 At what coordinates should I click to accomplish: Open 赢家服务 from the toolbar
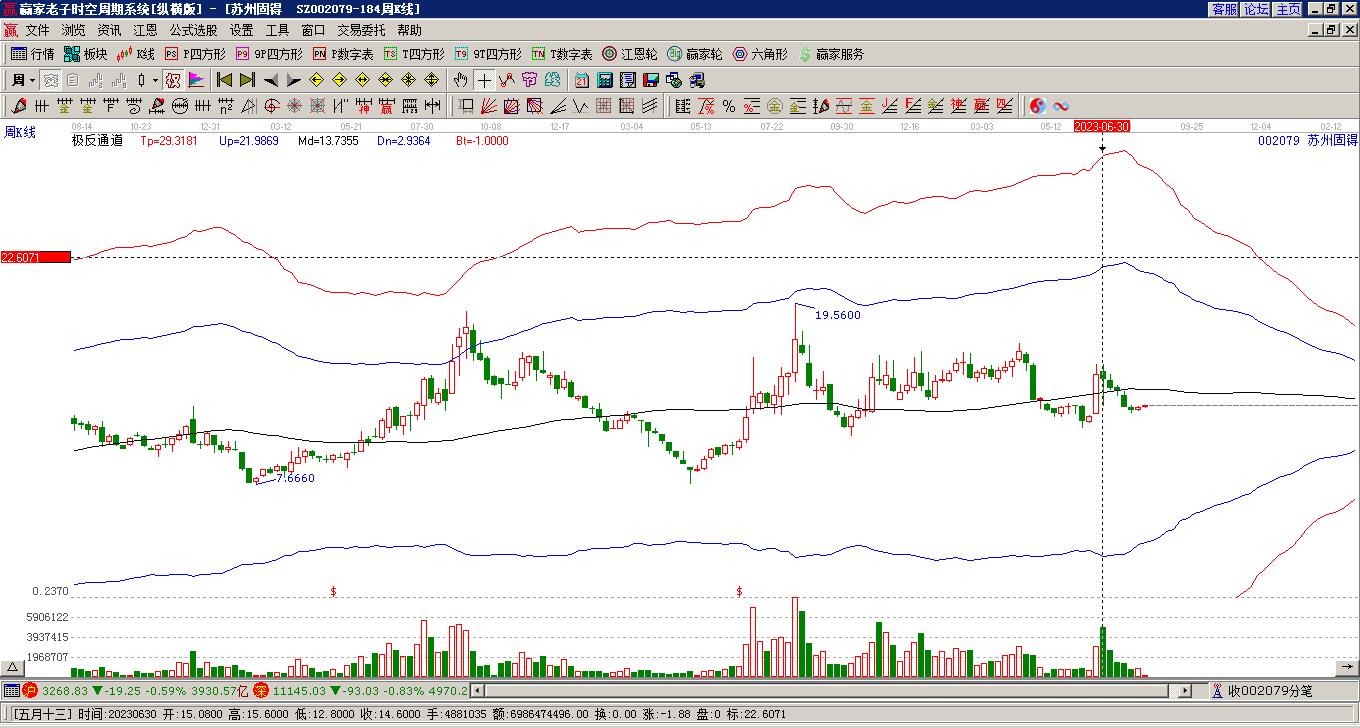coord(831,54)
